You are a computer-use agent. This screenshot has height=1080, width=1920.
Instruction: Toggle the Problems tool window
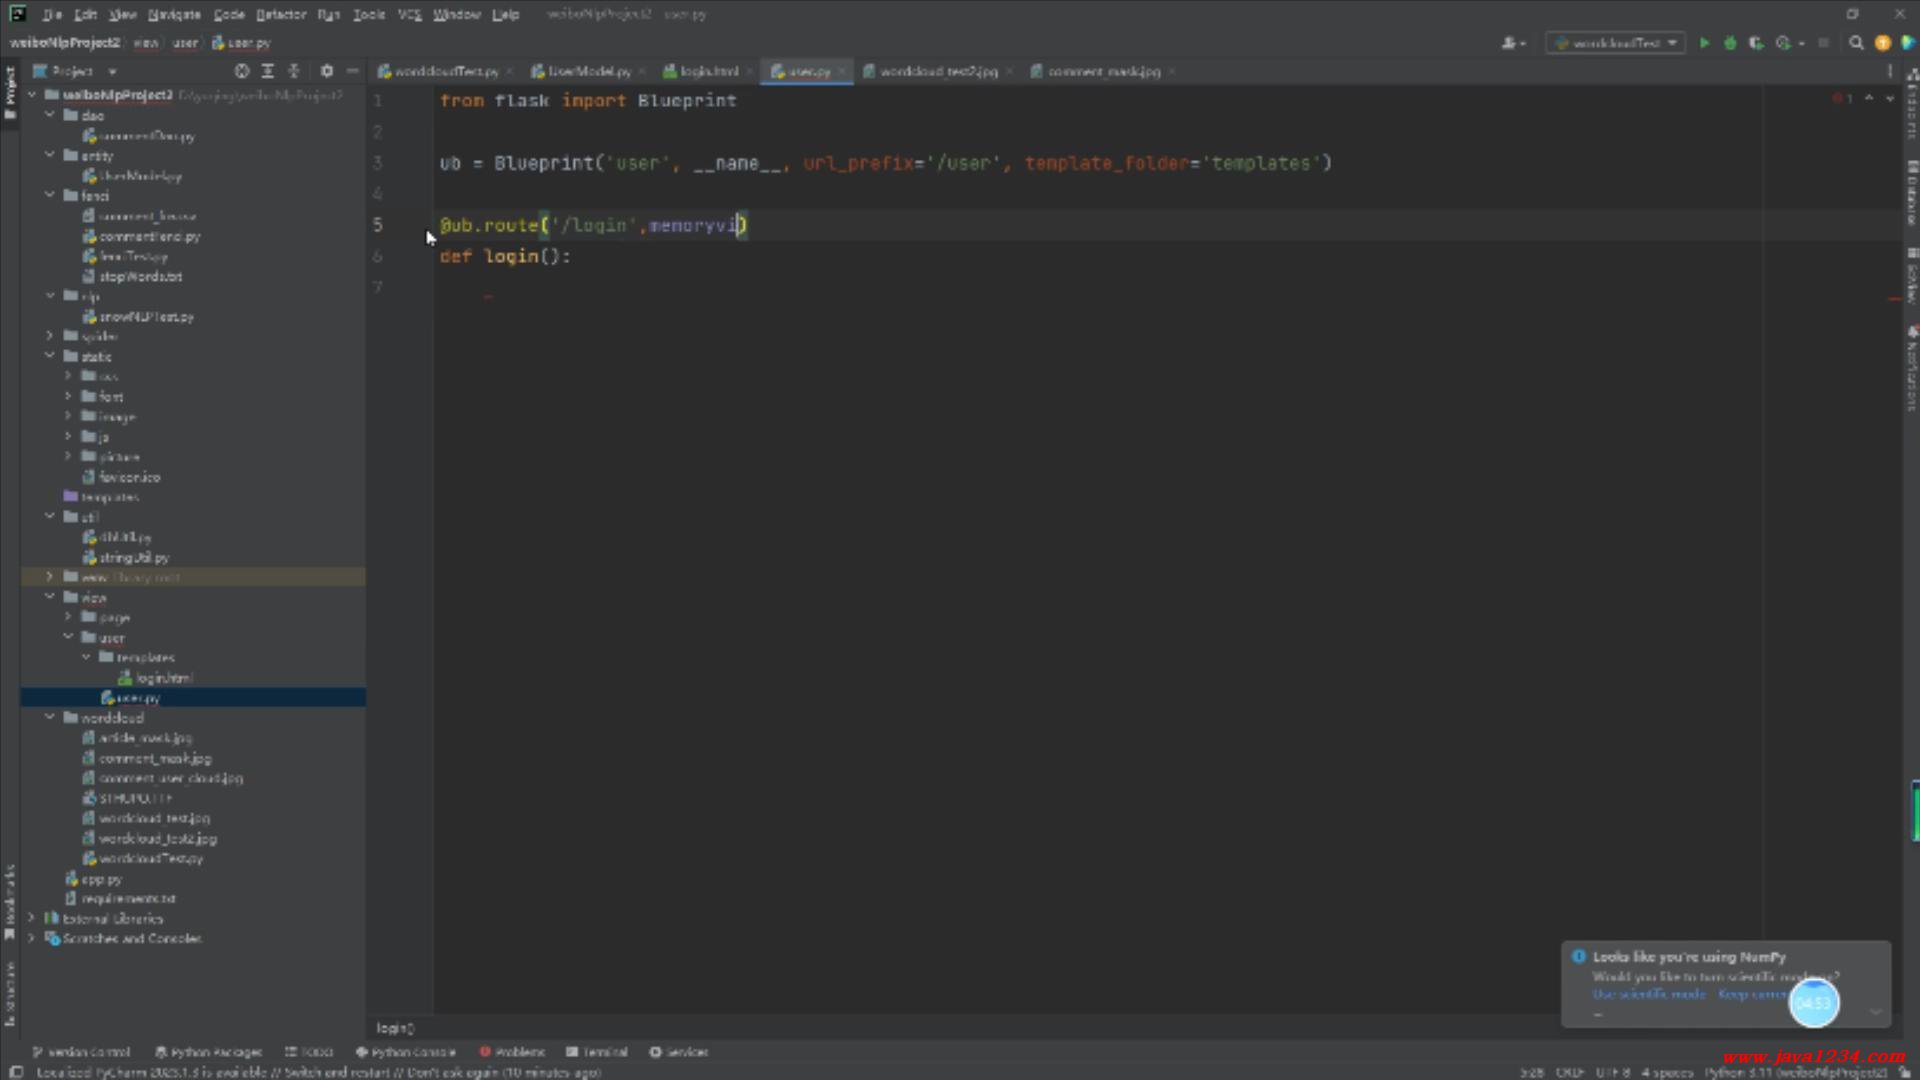click(x=512, y=1052)
